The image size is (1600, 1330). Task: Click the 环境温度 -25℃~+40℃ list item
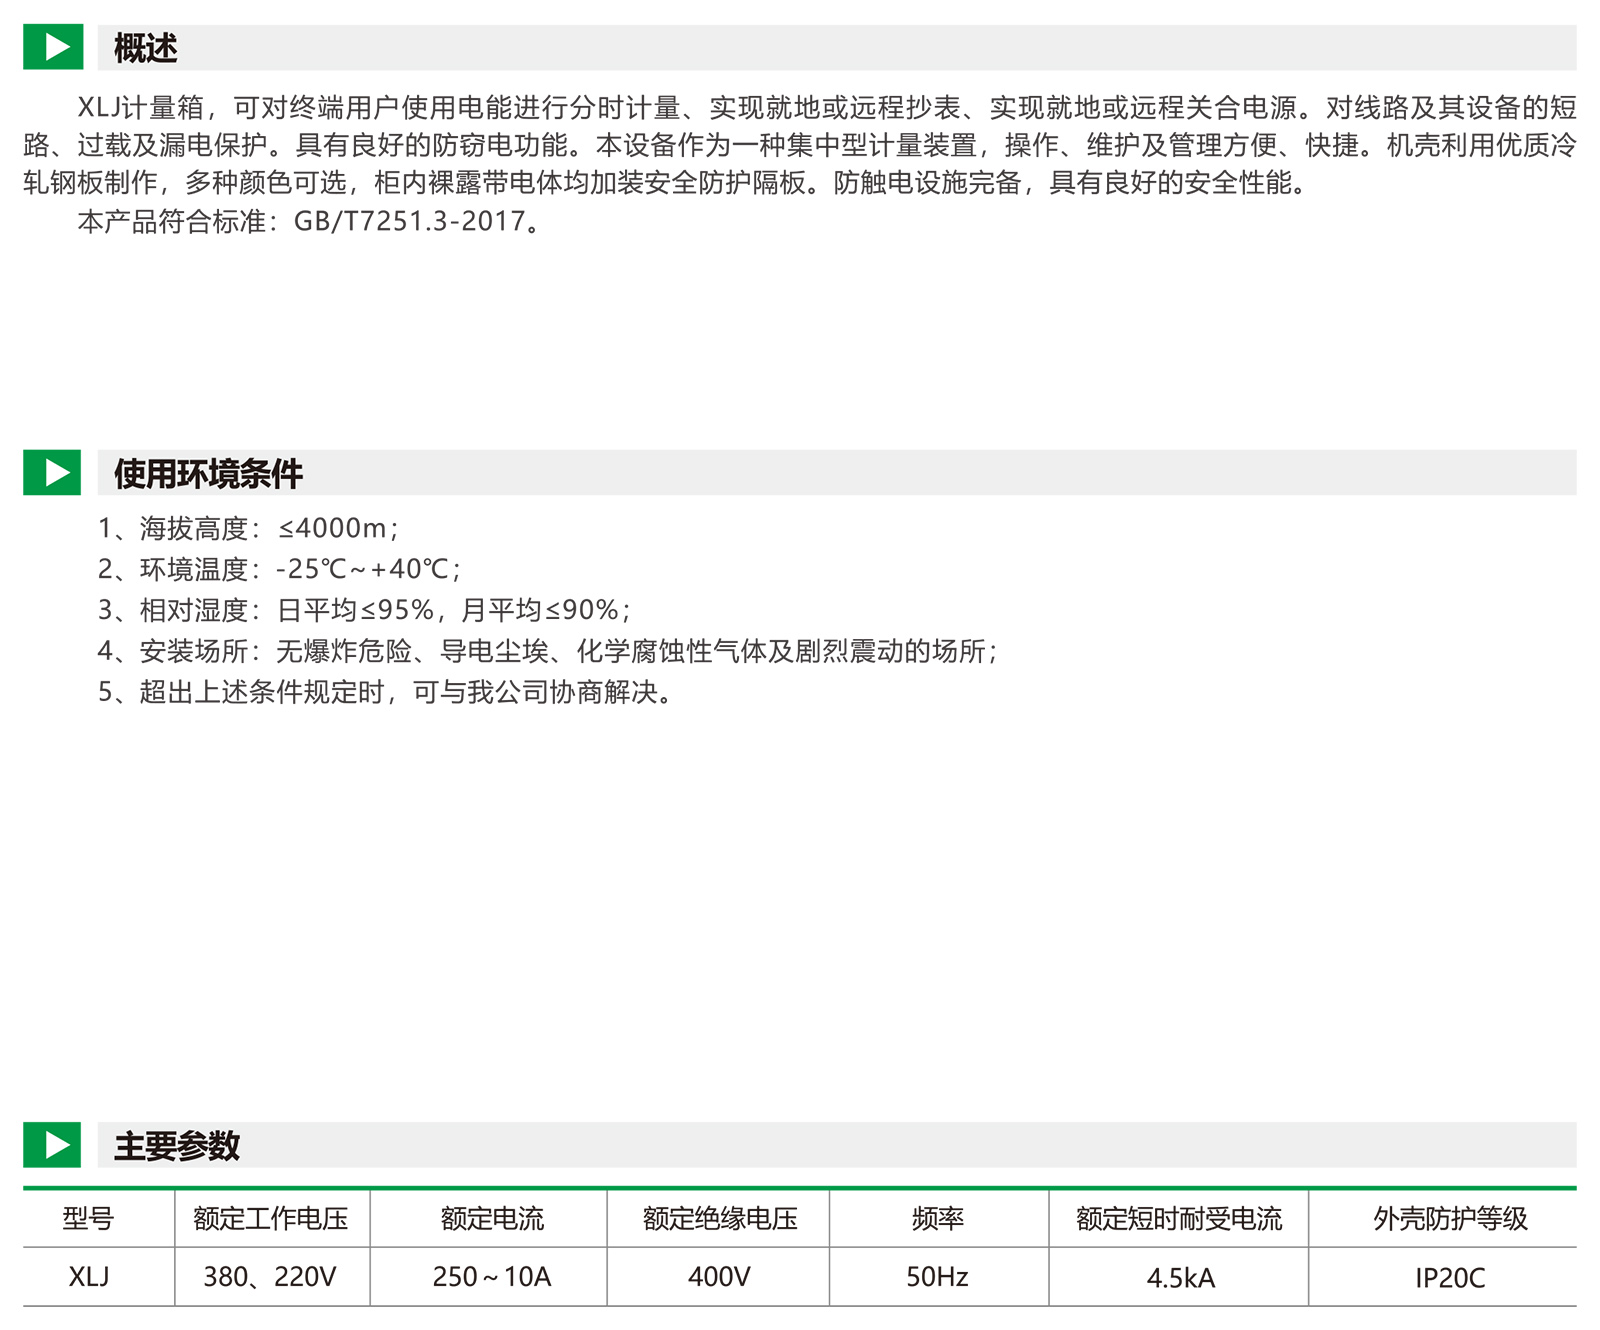279,569
